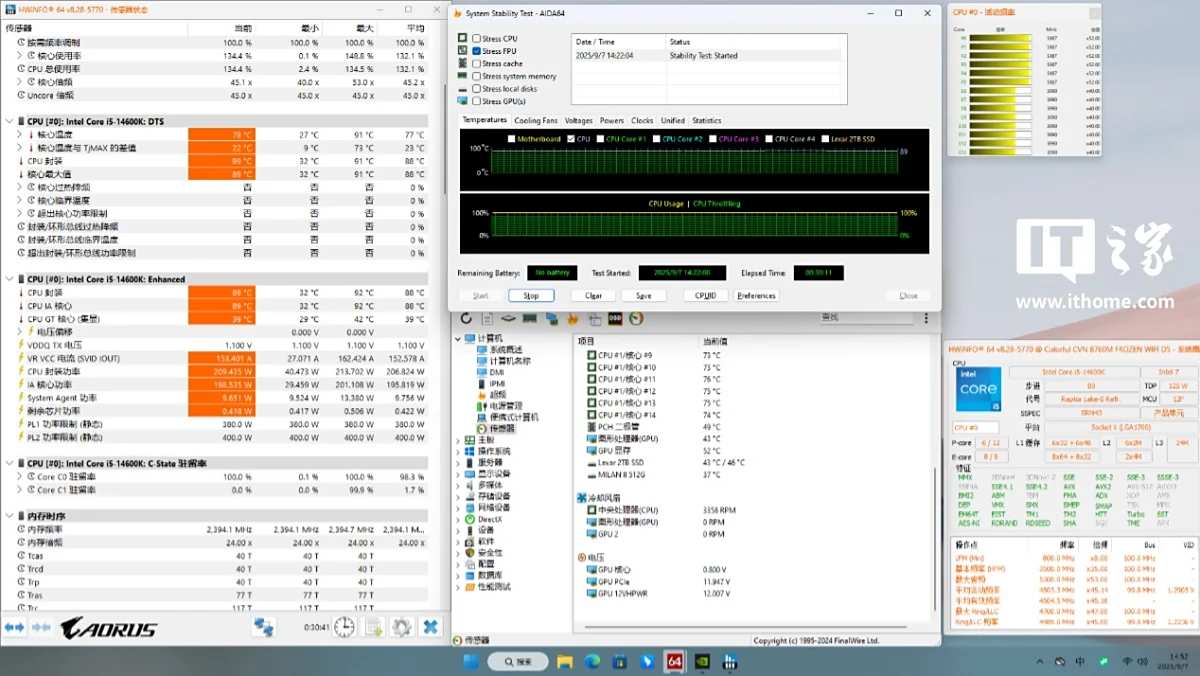The width and height of the screenshot is (1200, 676).
Task: Enable the Stress CPU checkbox
Action: coord(477,38)
